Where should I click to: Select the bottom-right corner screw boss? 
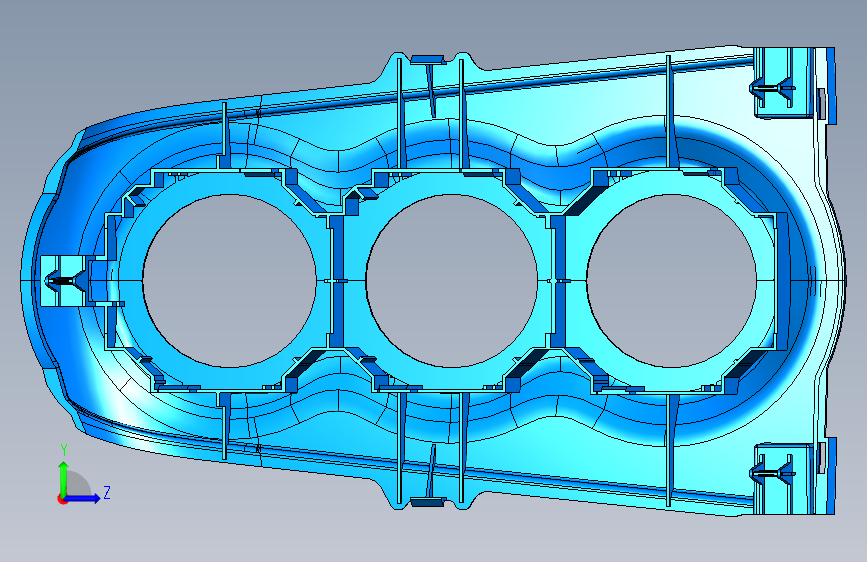(783, 479)
